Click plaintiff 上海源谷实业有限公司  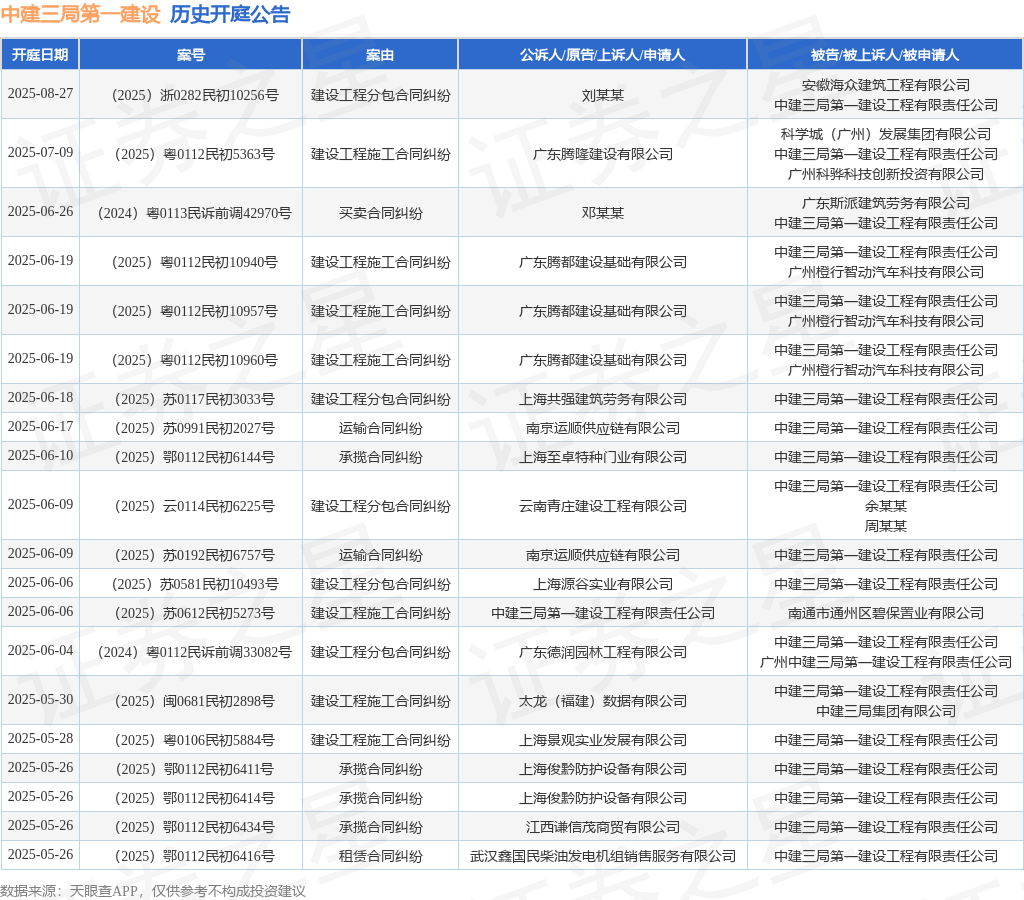tap(603, 584)
